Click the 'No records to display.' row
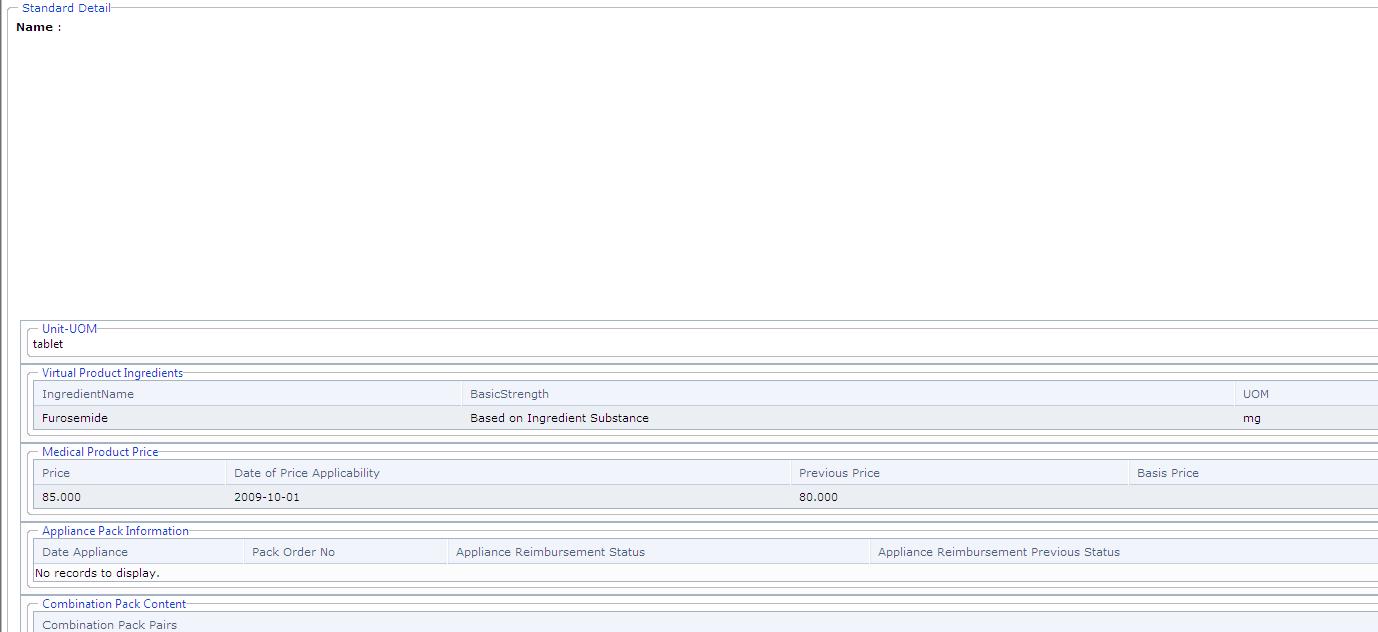 tap(97, 573)
